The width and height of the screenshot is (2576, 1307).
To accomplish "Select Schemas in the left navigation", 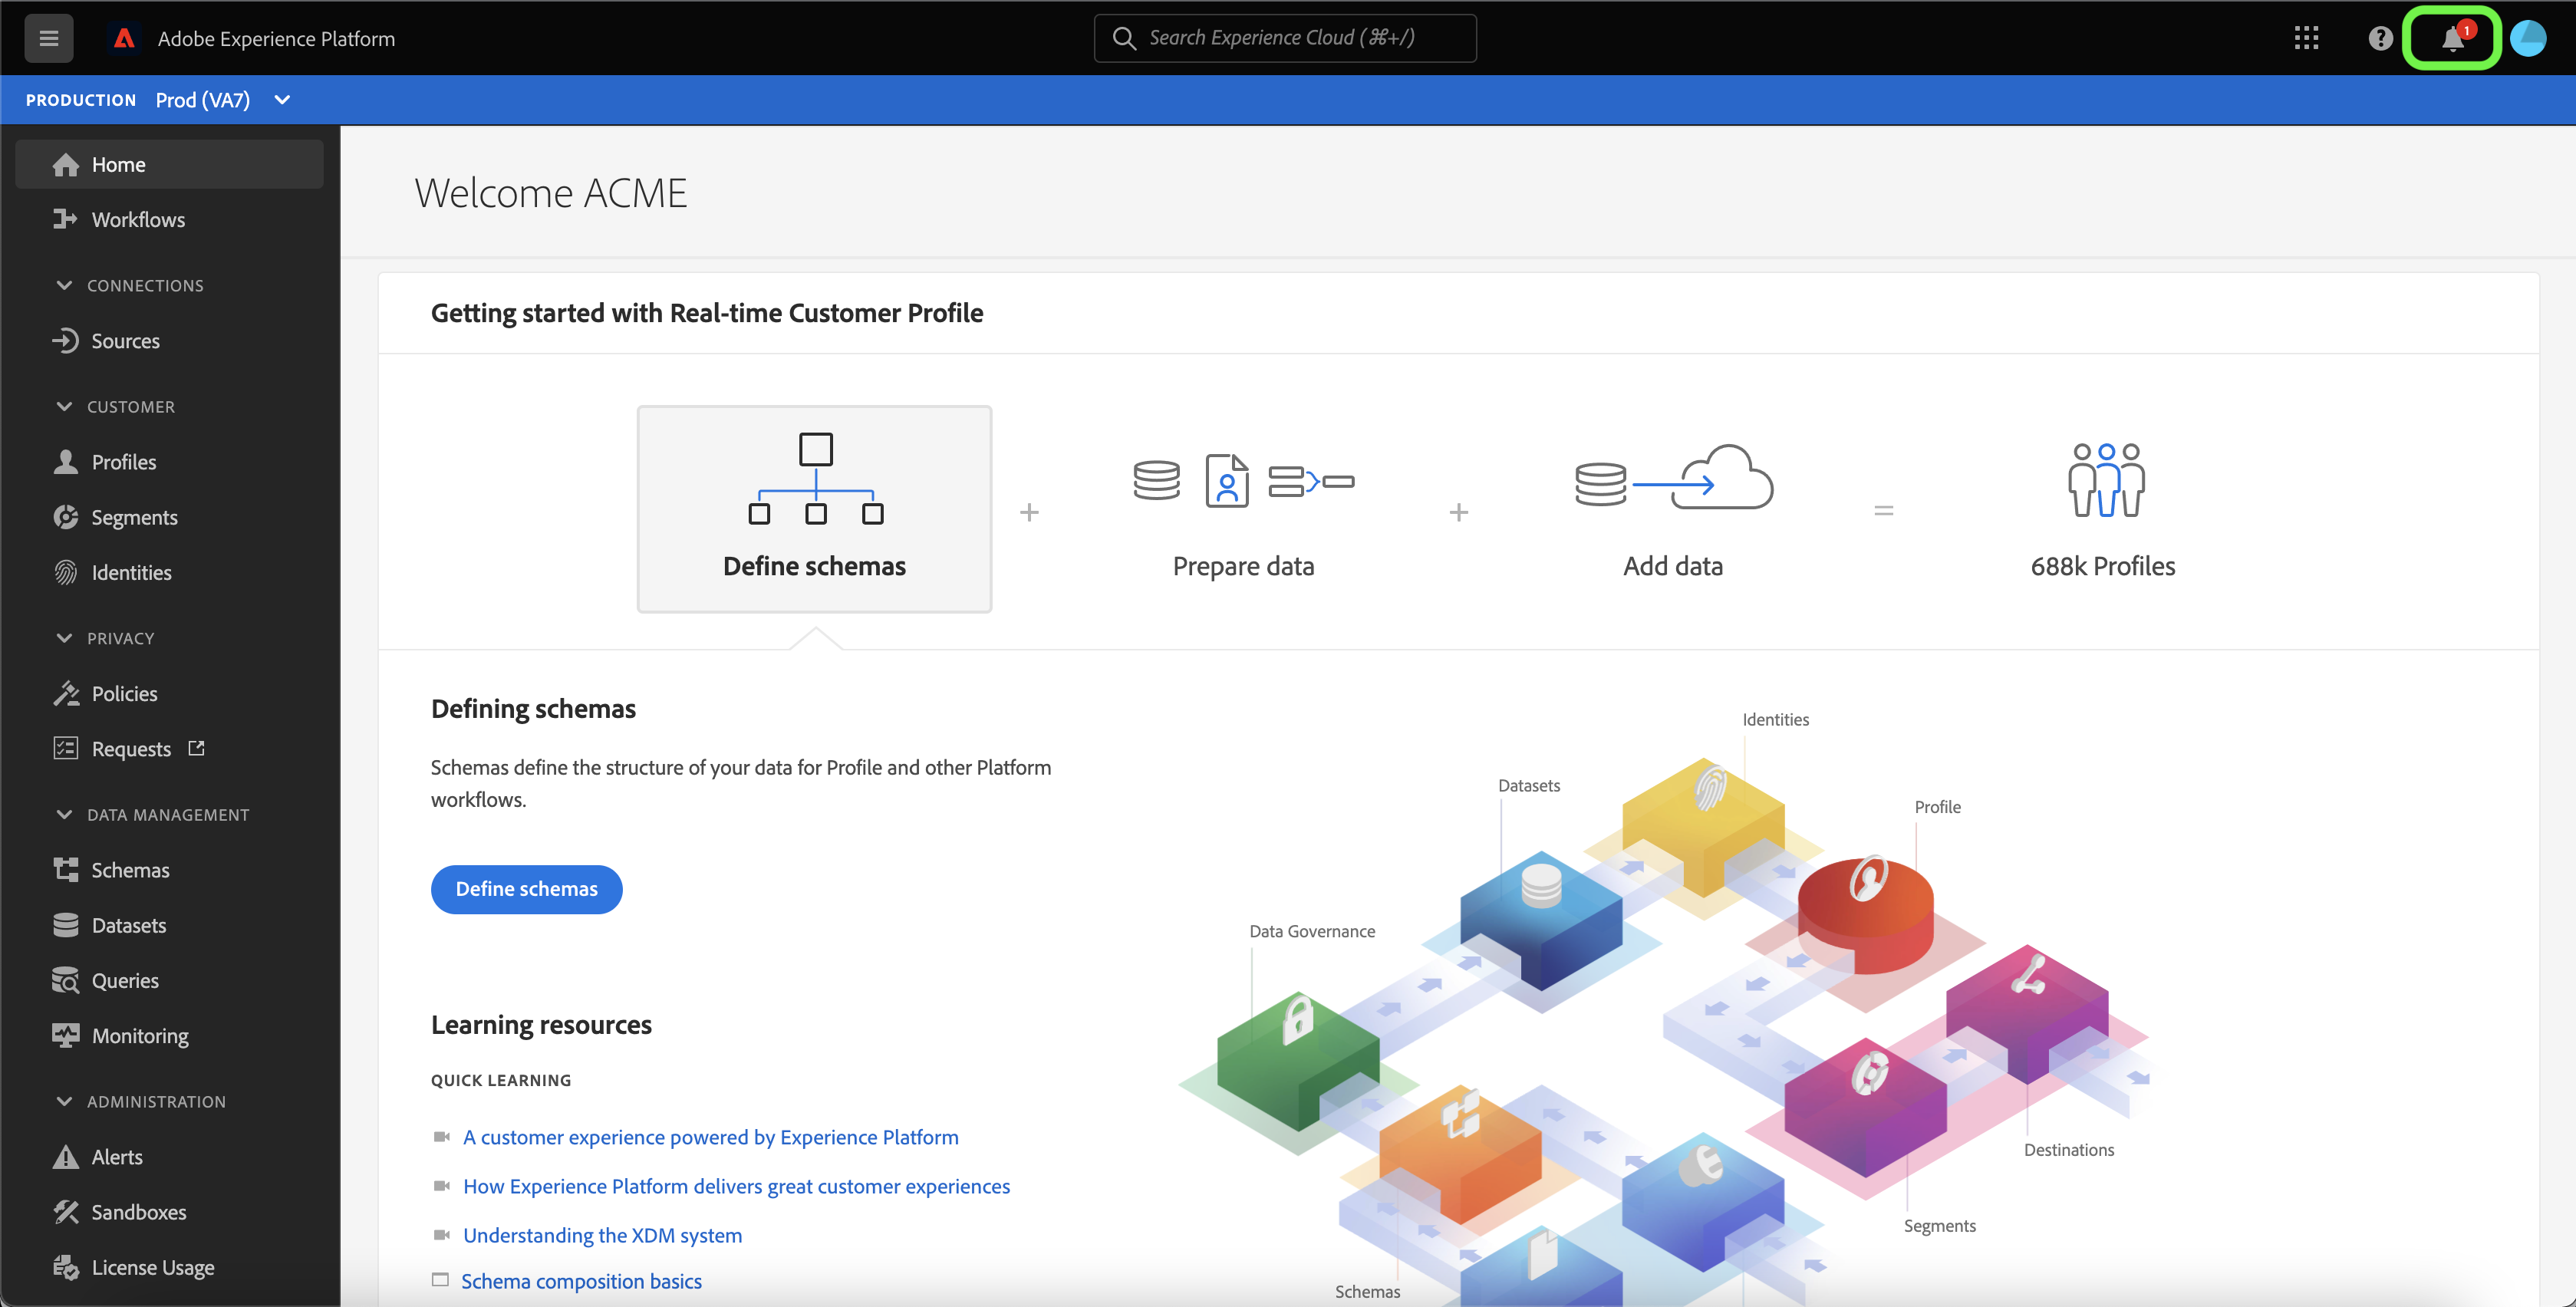I will click(x=130, y=869).
